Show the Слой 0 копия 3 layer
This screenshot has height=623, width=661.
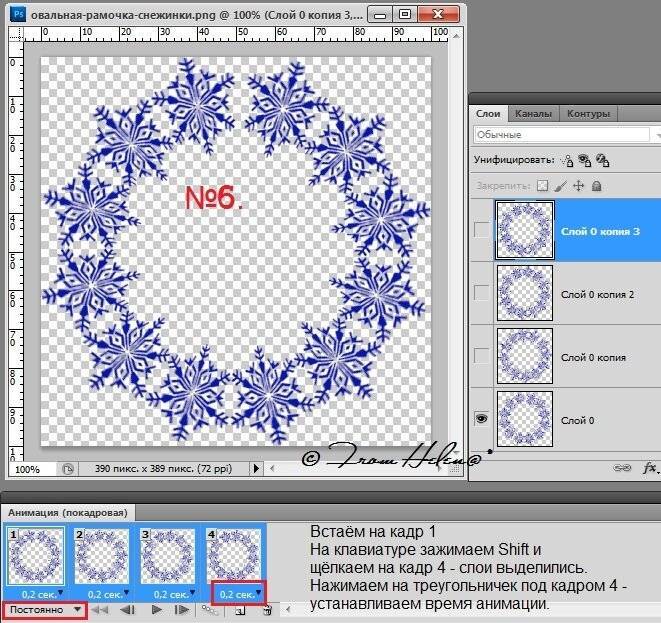[x=481, y=230]
